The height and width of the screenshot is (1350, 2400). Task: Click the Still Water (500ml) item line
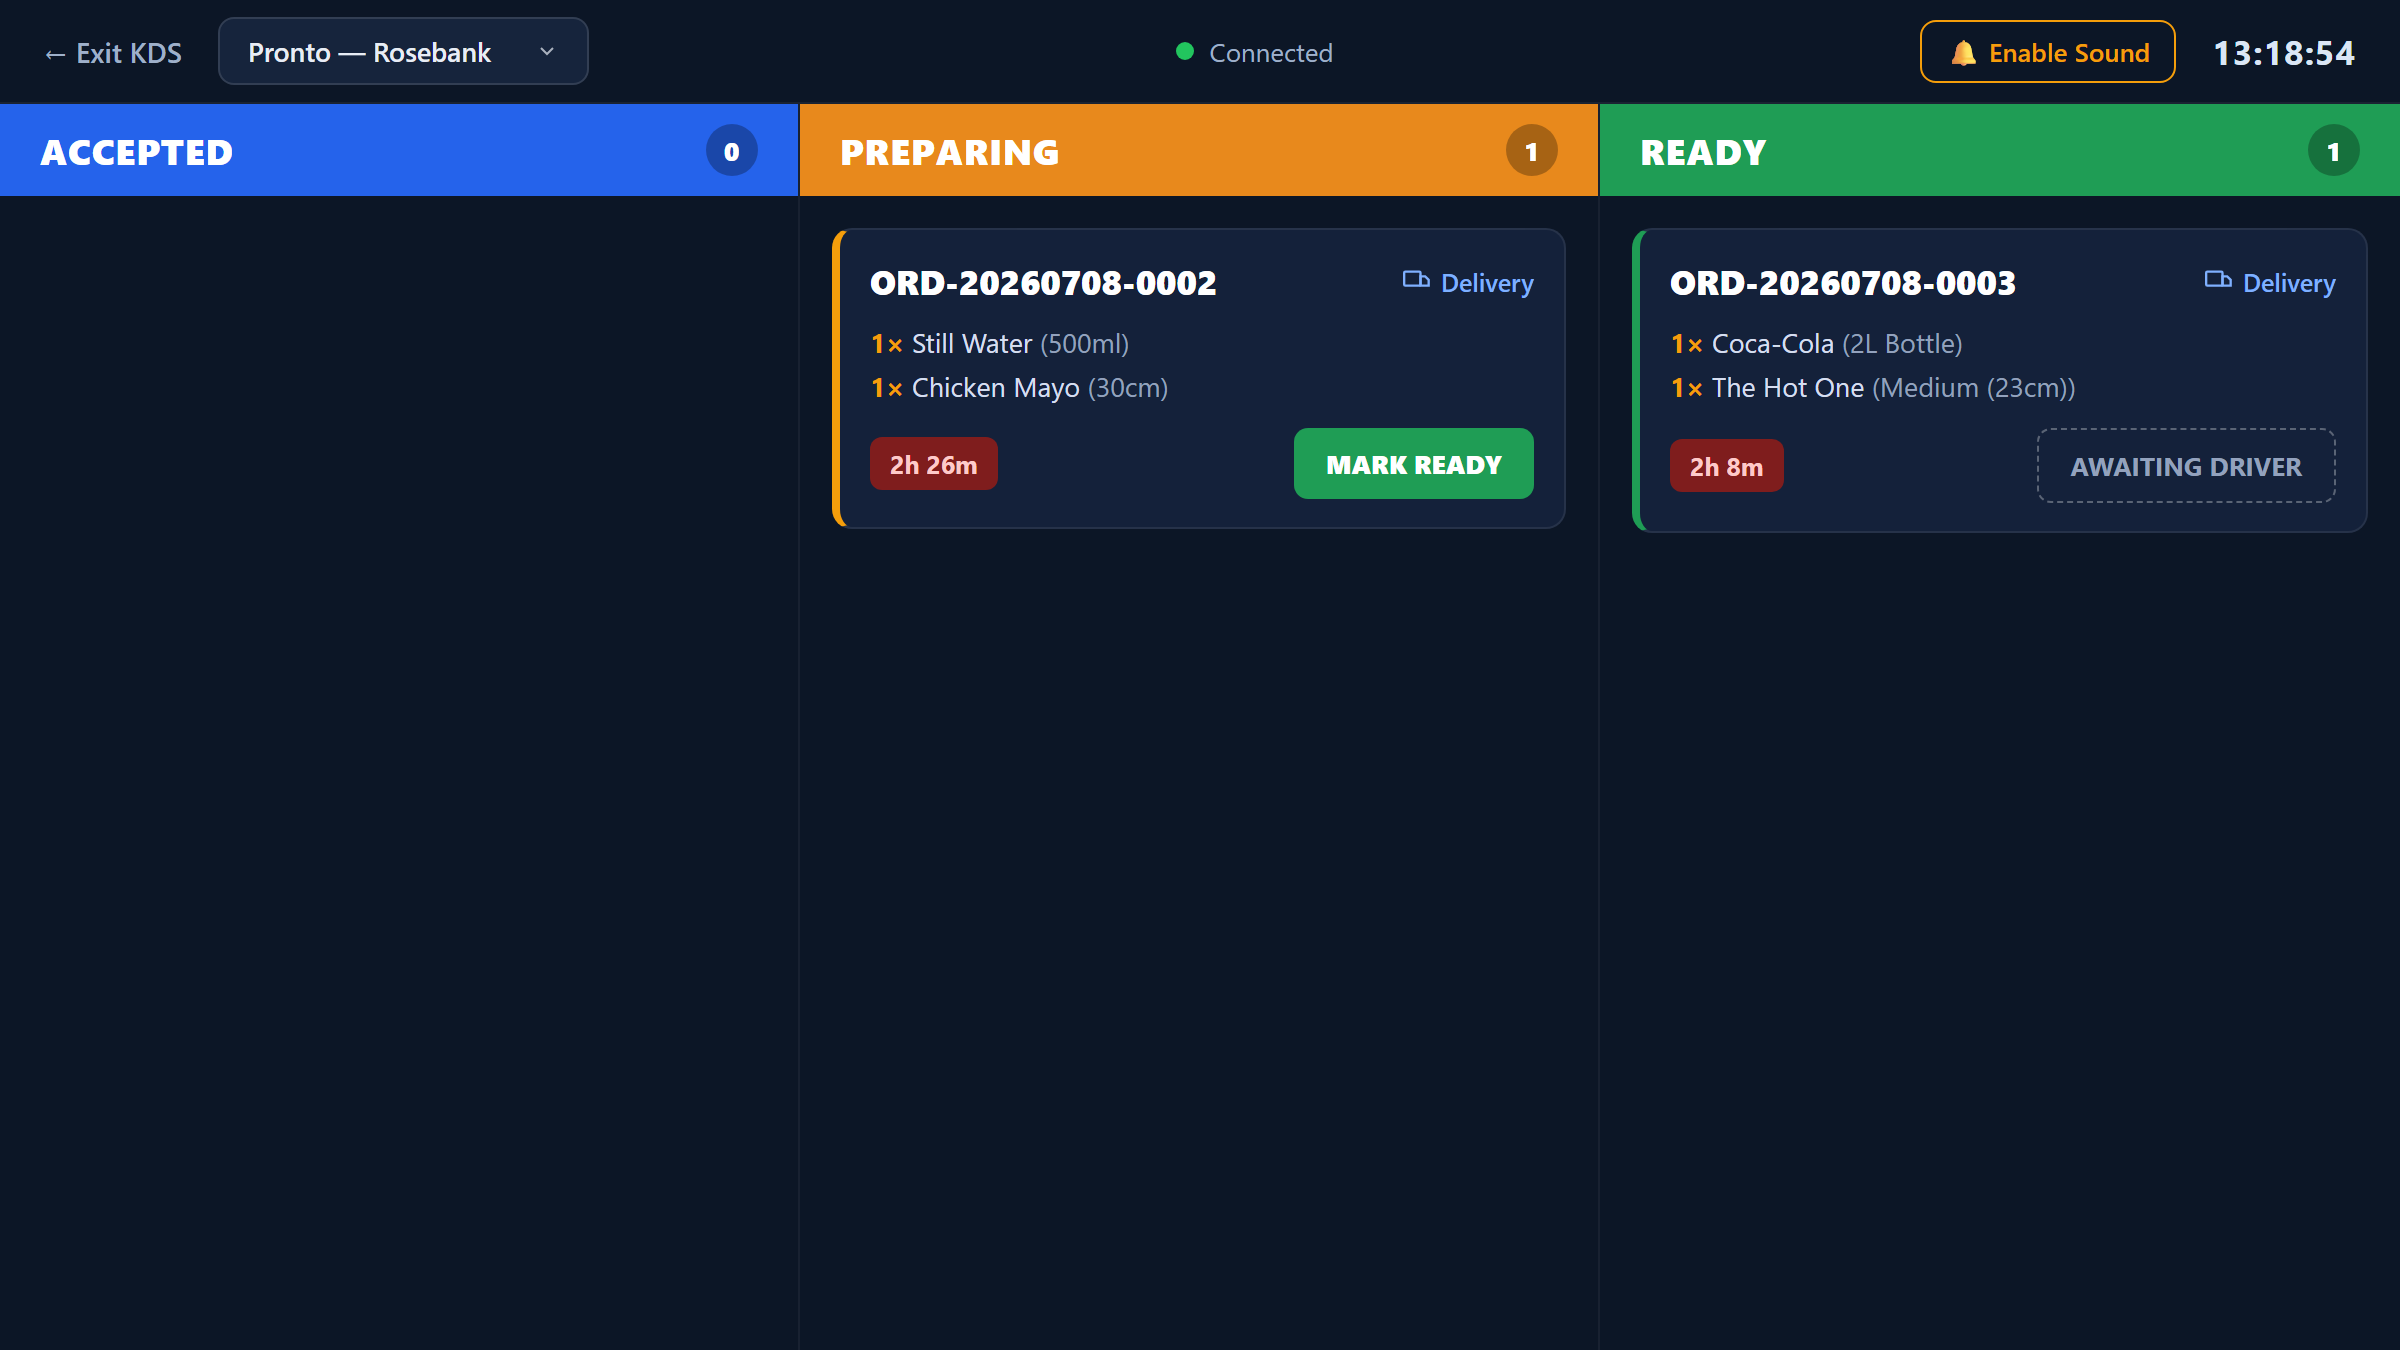pos(1000,344)
